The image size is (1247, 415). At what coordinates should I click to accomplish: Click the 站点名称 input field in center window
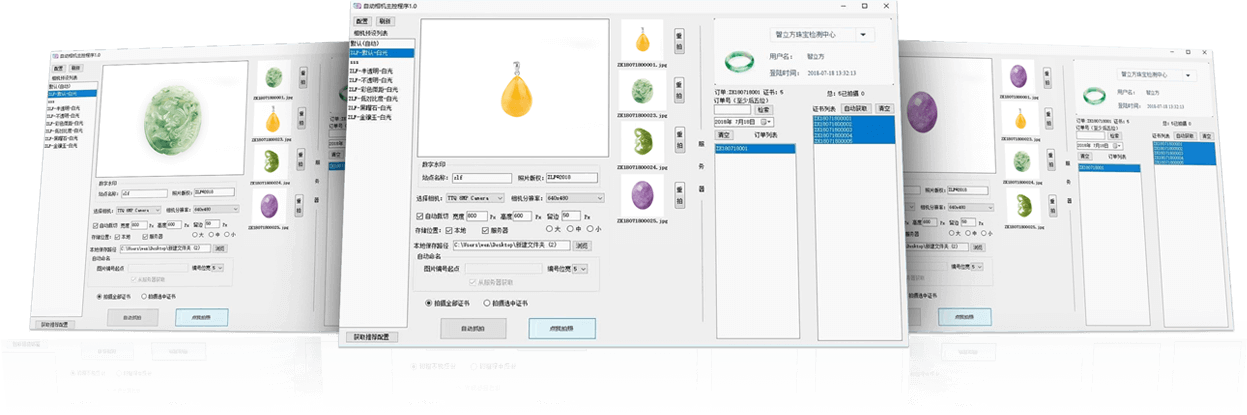tap(481, 178)
